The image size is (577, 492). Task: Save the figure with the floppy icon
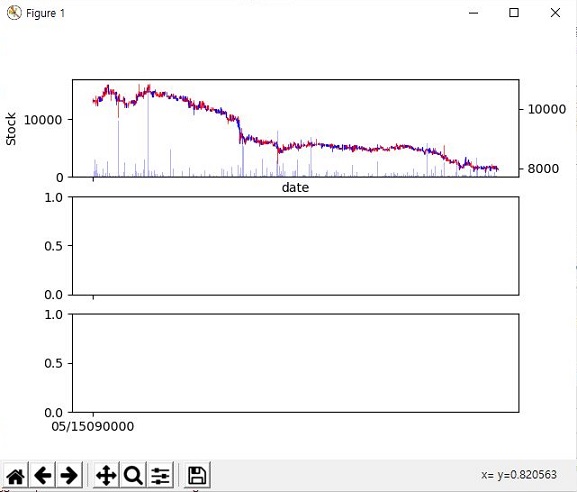click(197, 476)
